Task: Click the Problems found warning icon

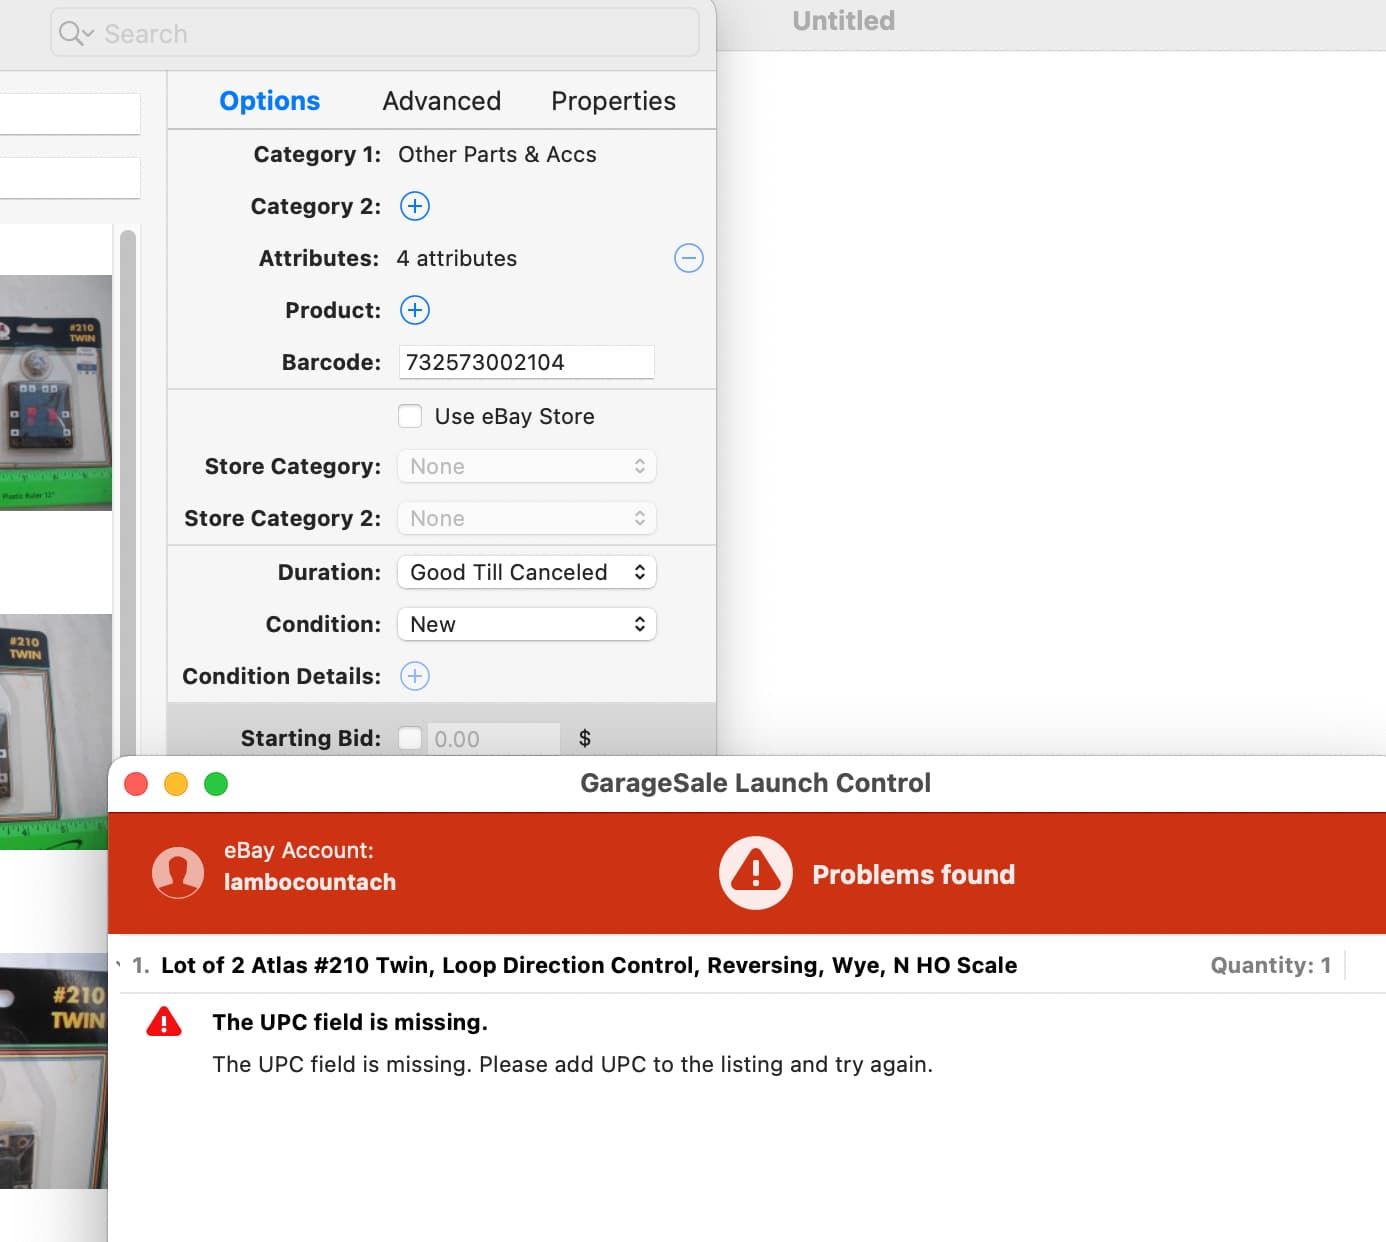Action: 756,873
